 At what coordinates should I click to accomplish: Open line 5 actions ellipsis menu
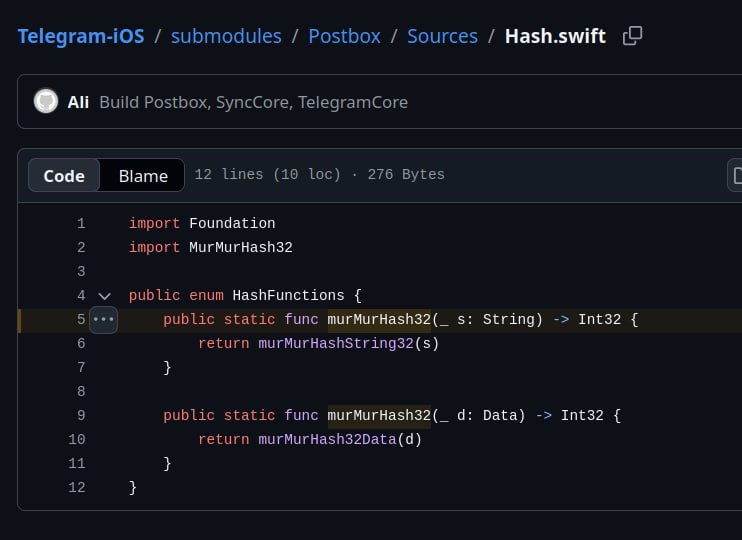point(104,319)
